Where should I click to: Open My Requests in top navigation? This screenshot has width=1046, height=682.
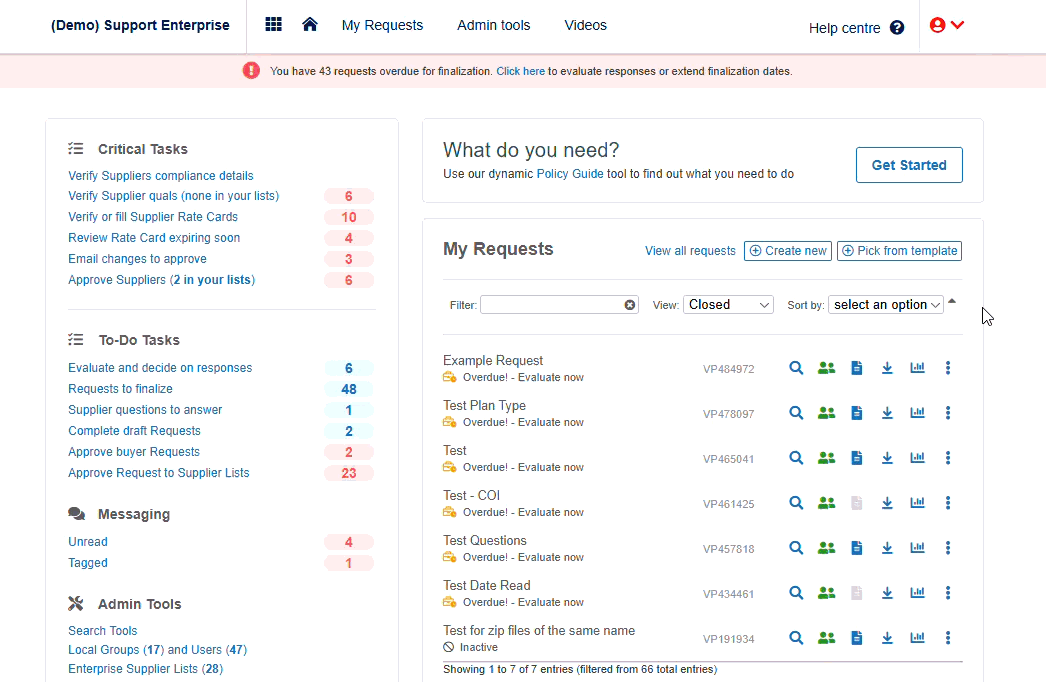pyautogui.click(x=382, y=25)
